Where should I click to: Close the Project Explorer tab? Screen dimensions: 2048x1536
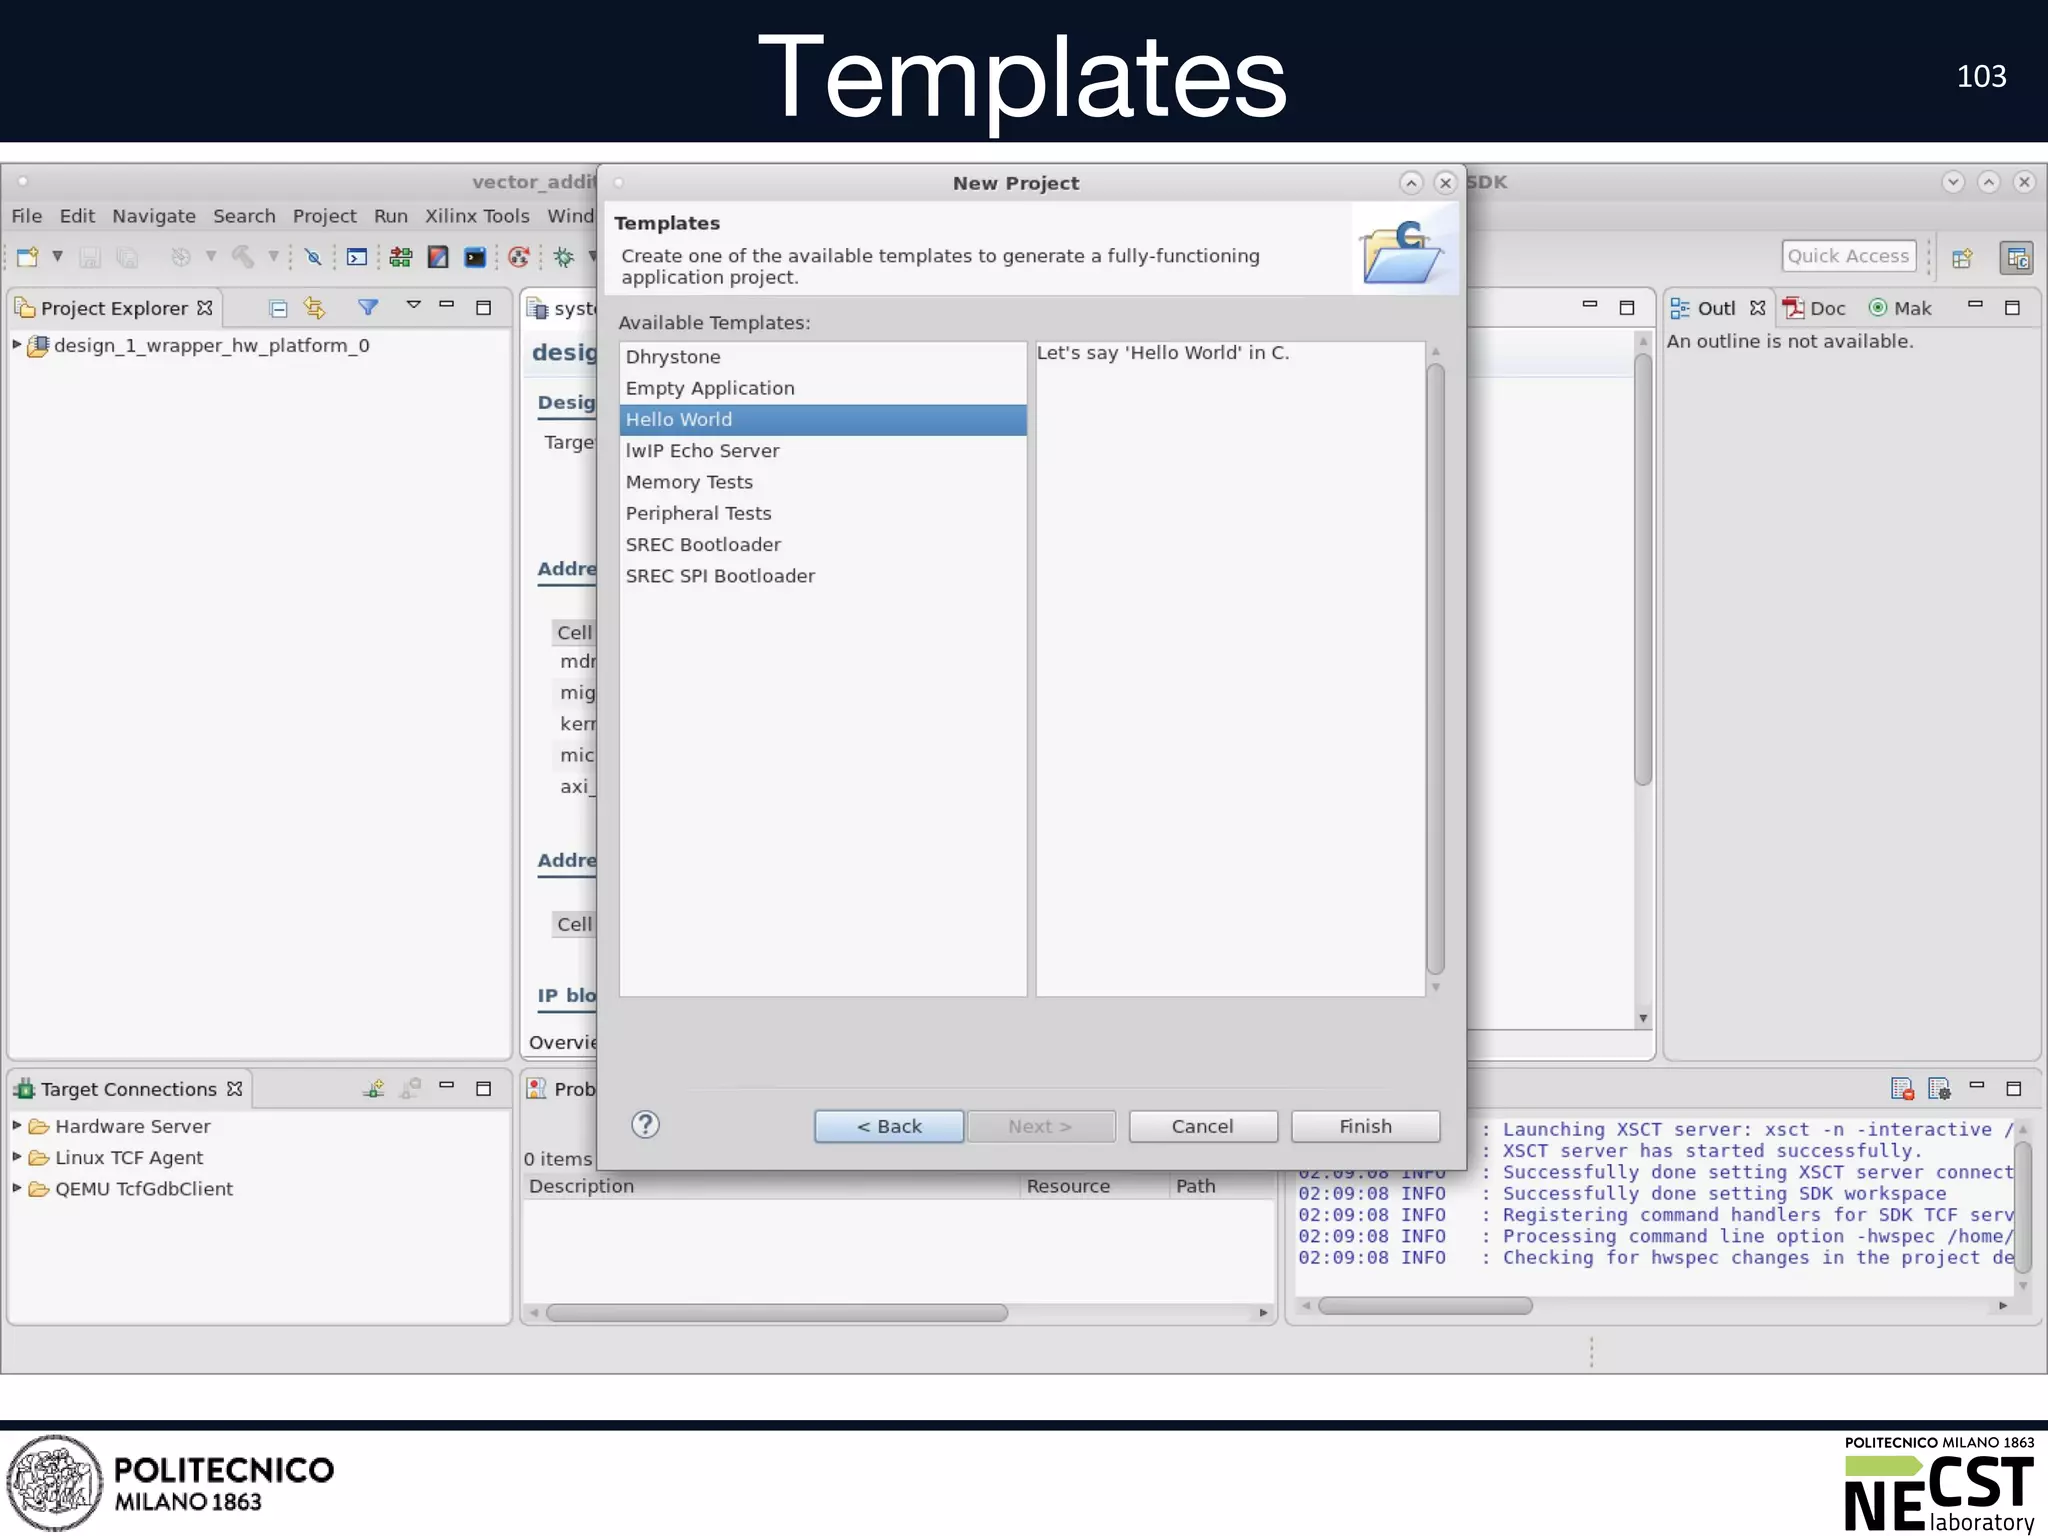pyautogui.click(x=205, y=308)
